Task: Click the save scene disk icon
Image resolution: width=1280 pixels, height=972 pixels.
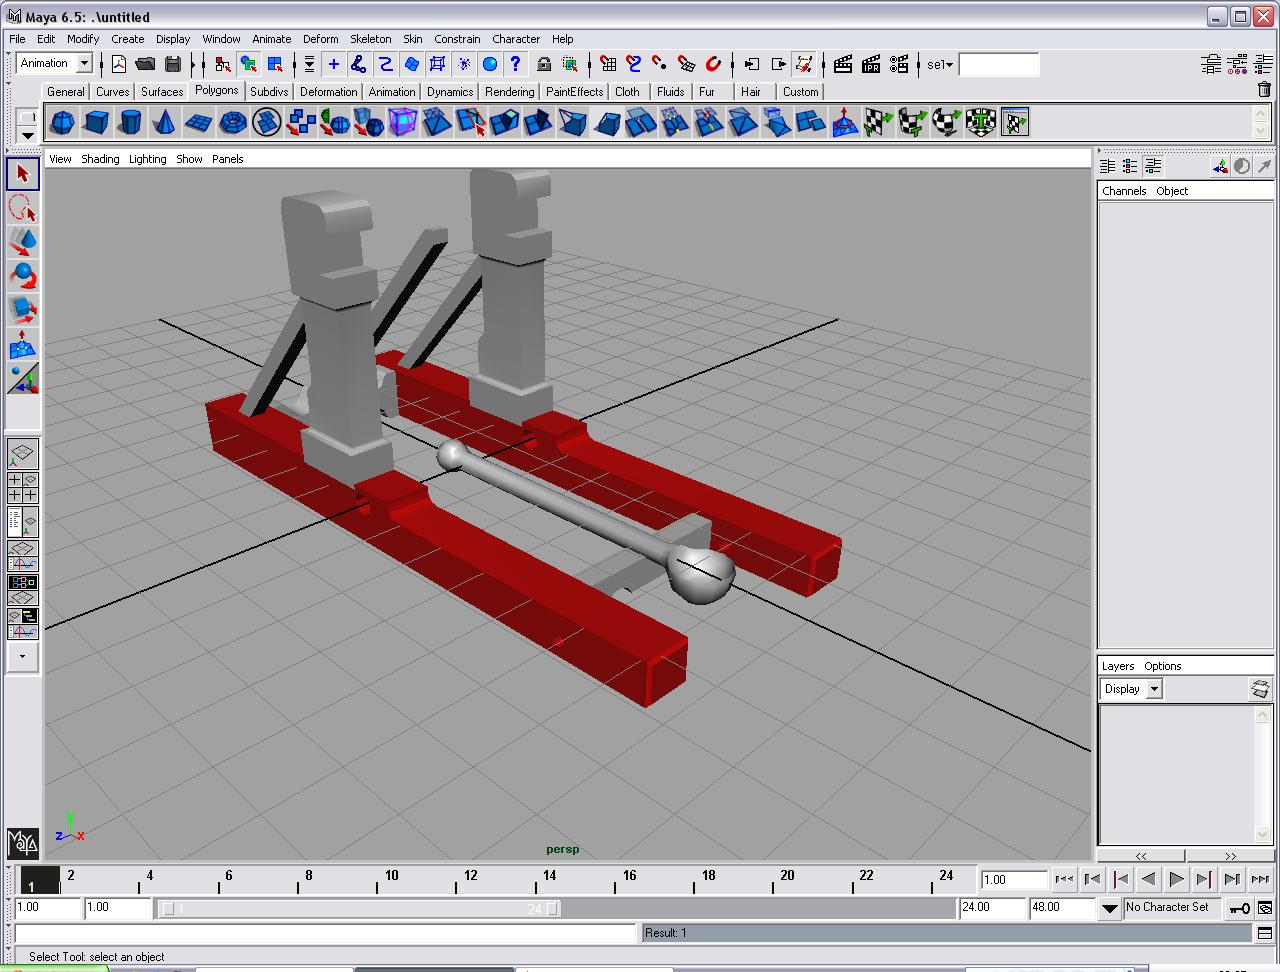Action: (173, 64)
